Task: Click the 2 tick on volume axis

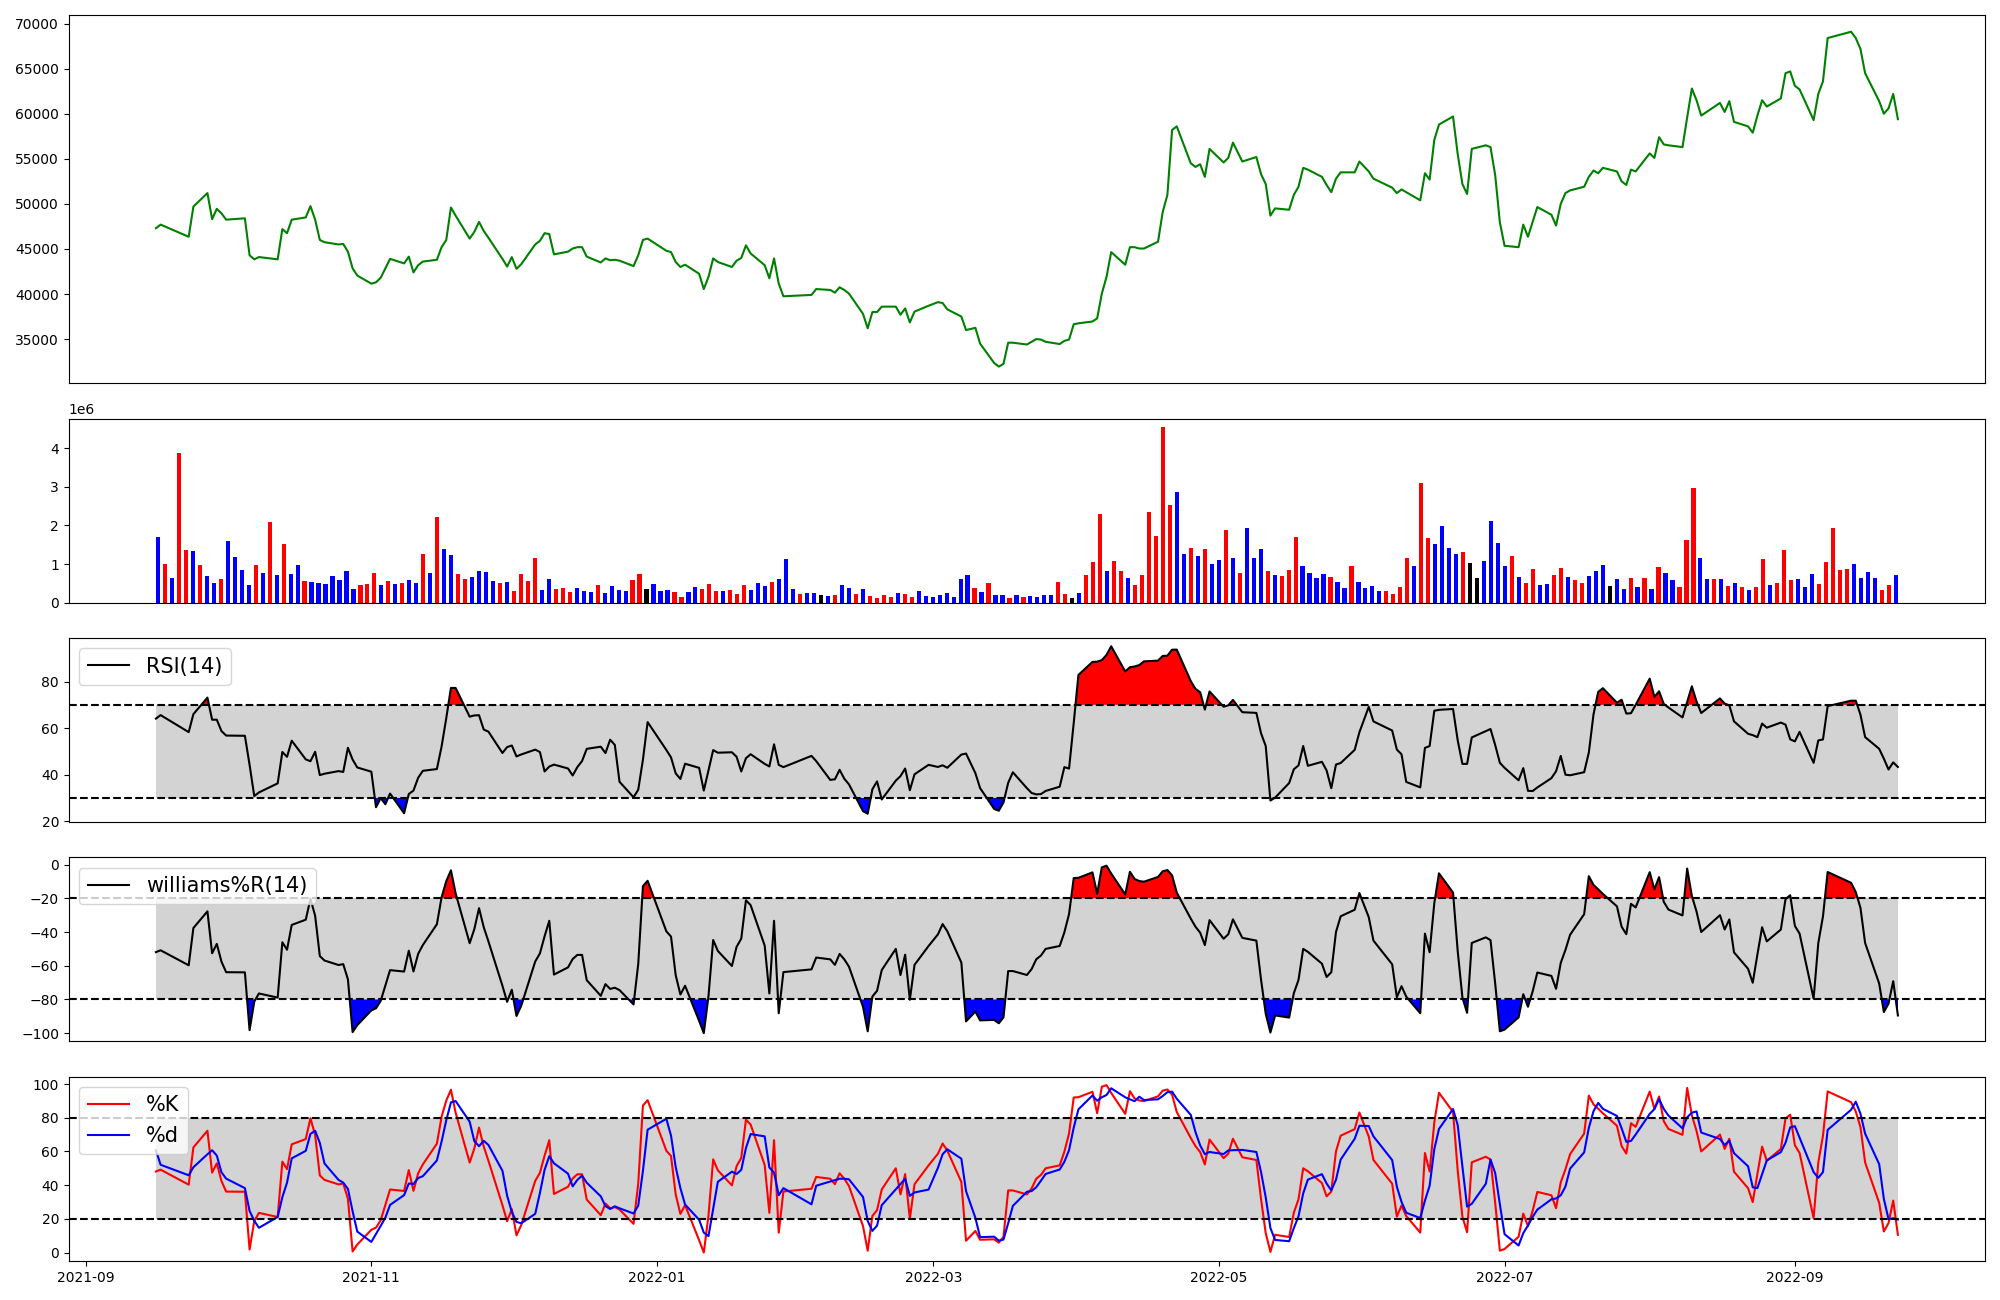Action: 54,526
